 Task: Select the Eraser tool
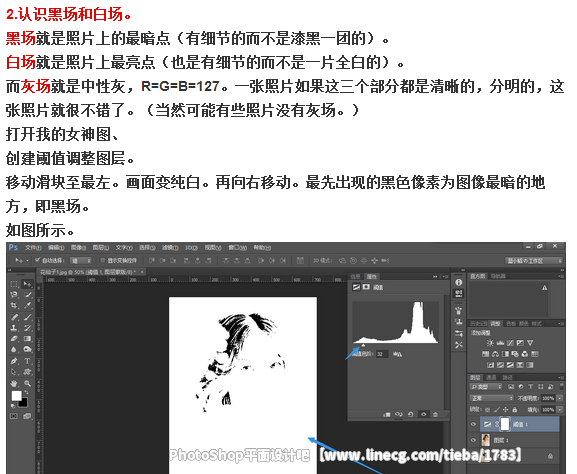pos(14,338)
